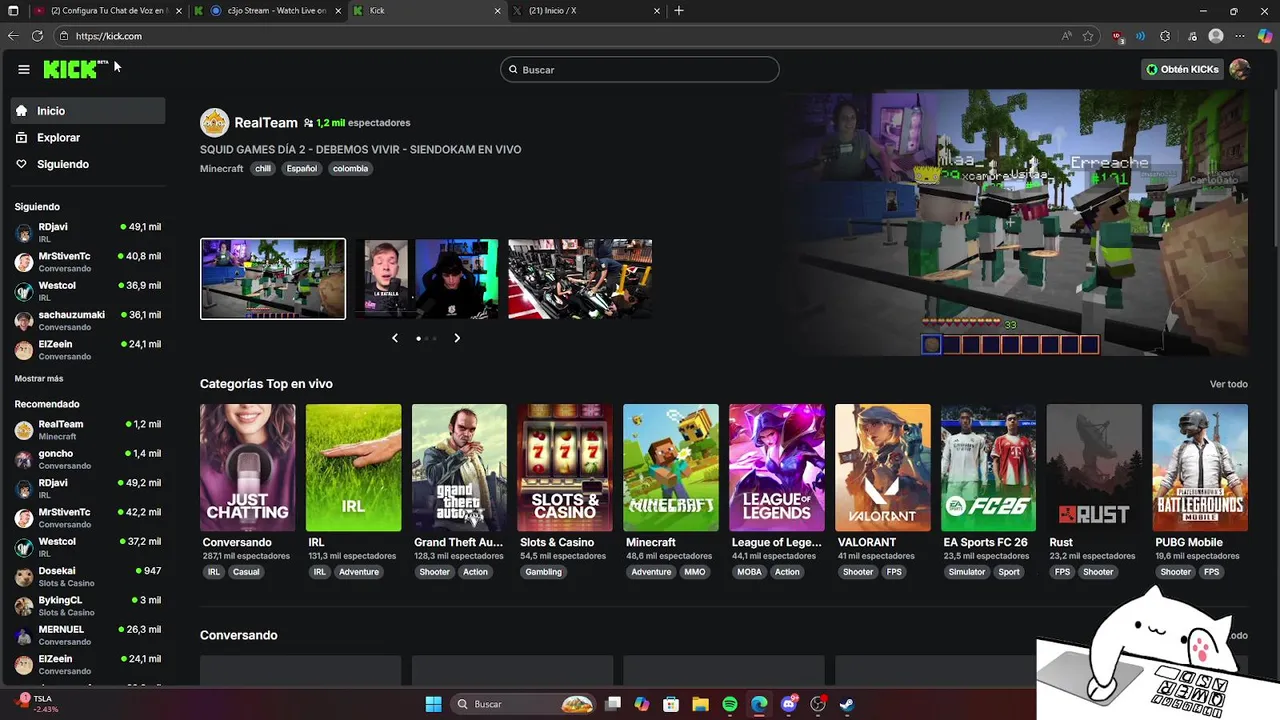The image size is (1280, 720).
Task: Click the Kick search field Buscar
Action: (x=640, y=69)
